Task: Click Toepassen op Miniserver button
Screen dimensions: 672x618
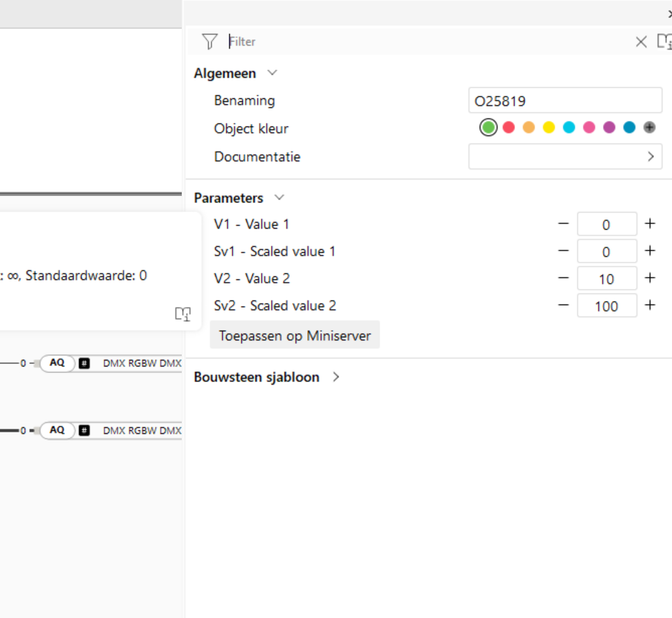Action: (295, 336)
